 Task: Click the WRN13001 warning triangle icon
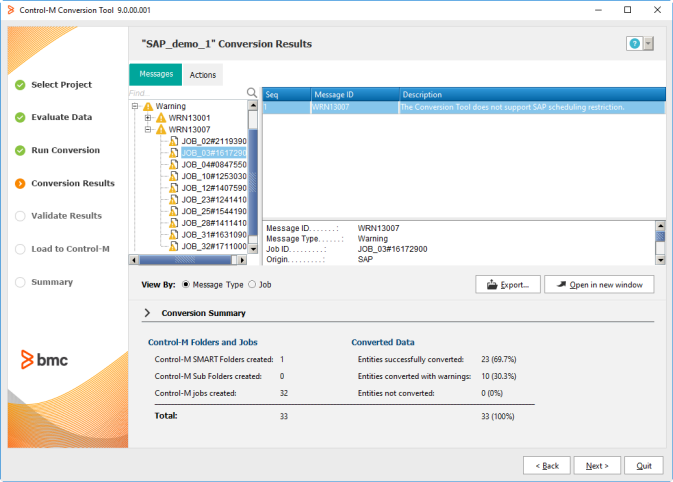pyautogui.click(x=161, y=118)
